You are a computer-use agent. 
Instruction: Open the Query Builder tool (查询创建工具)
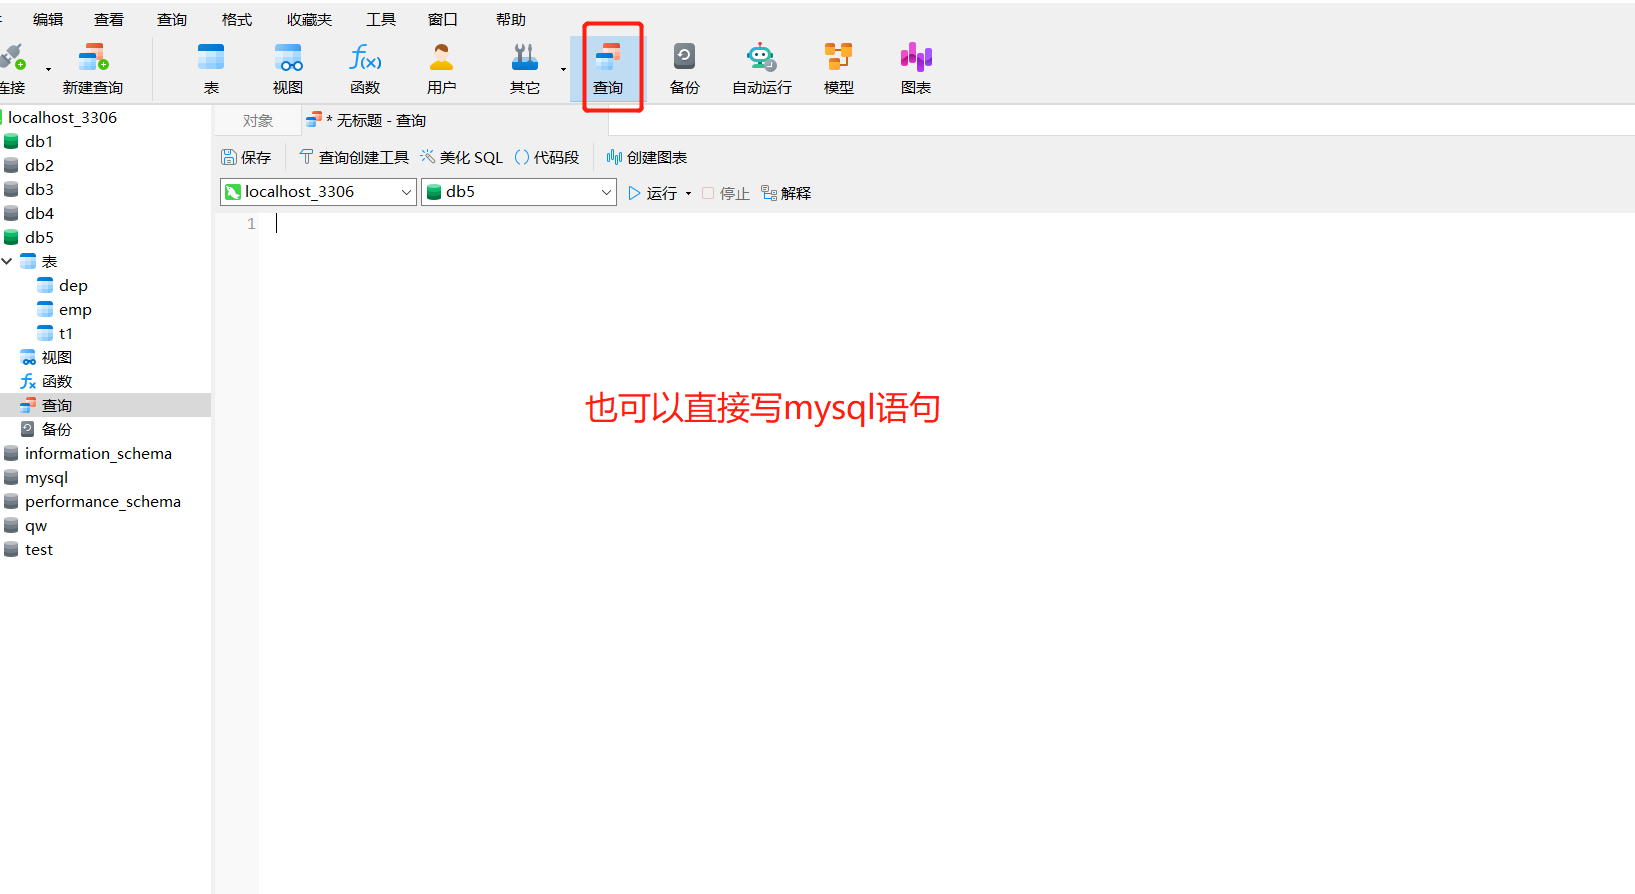pyautogui.click(x=354, y=157)
